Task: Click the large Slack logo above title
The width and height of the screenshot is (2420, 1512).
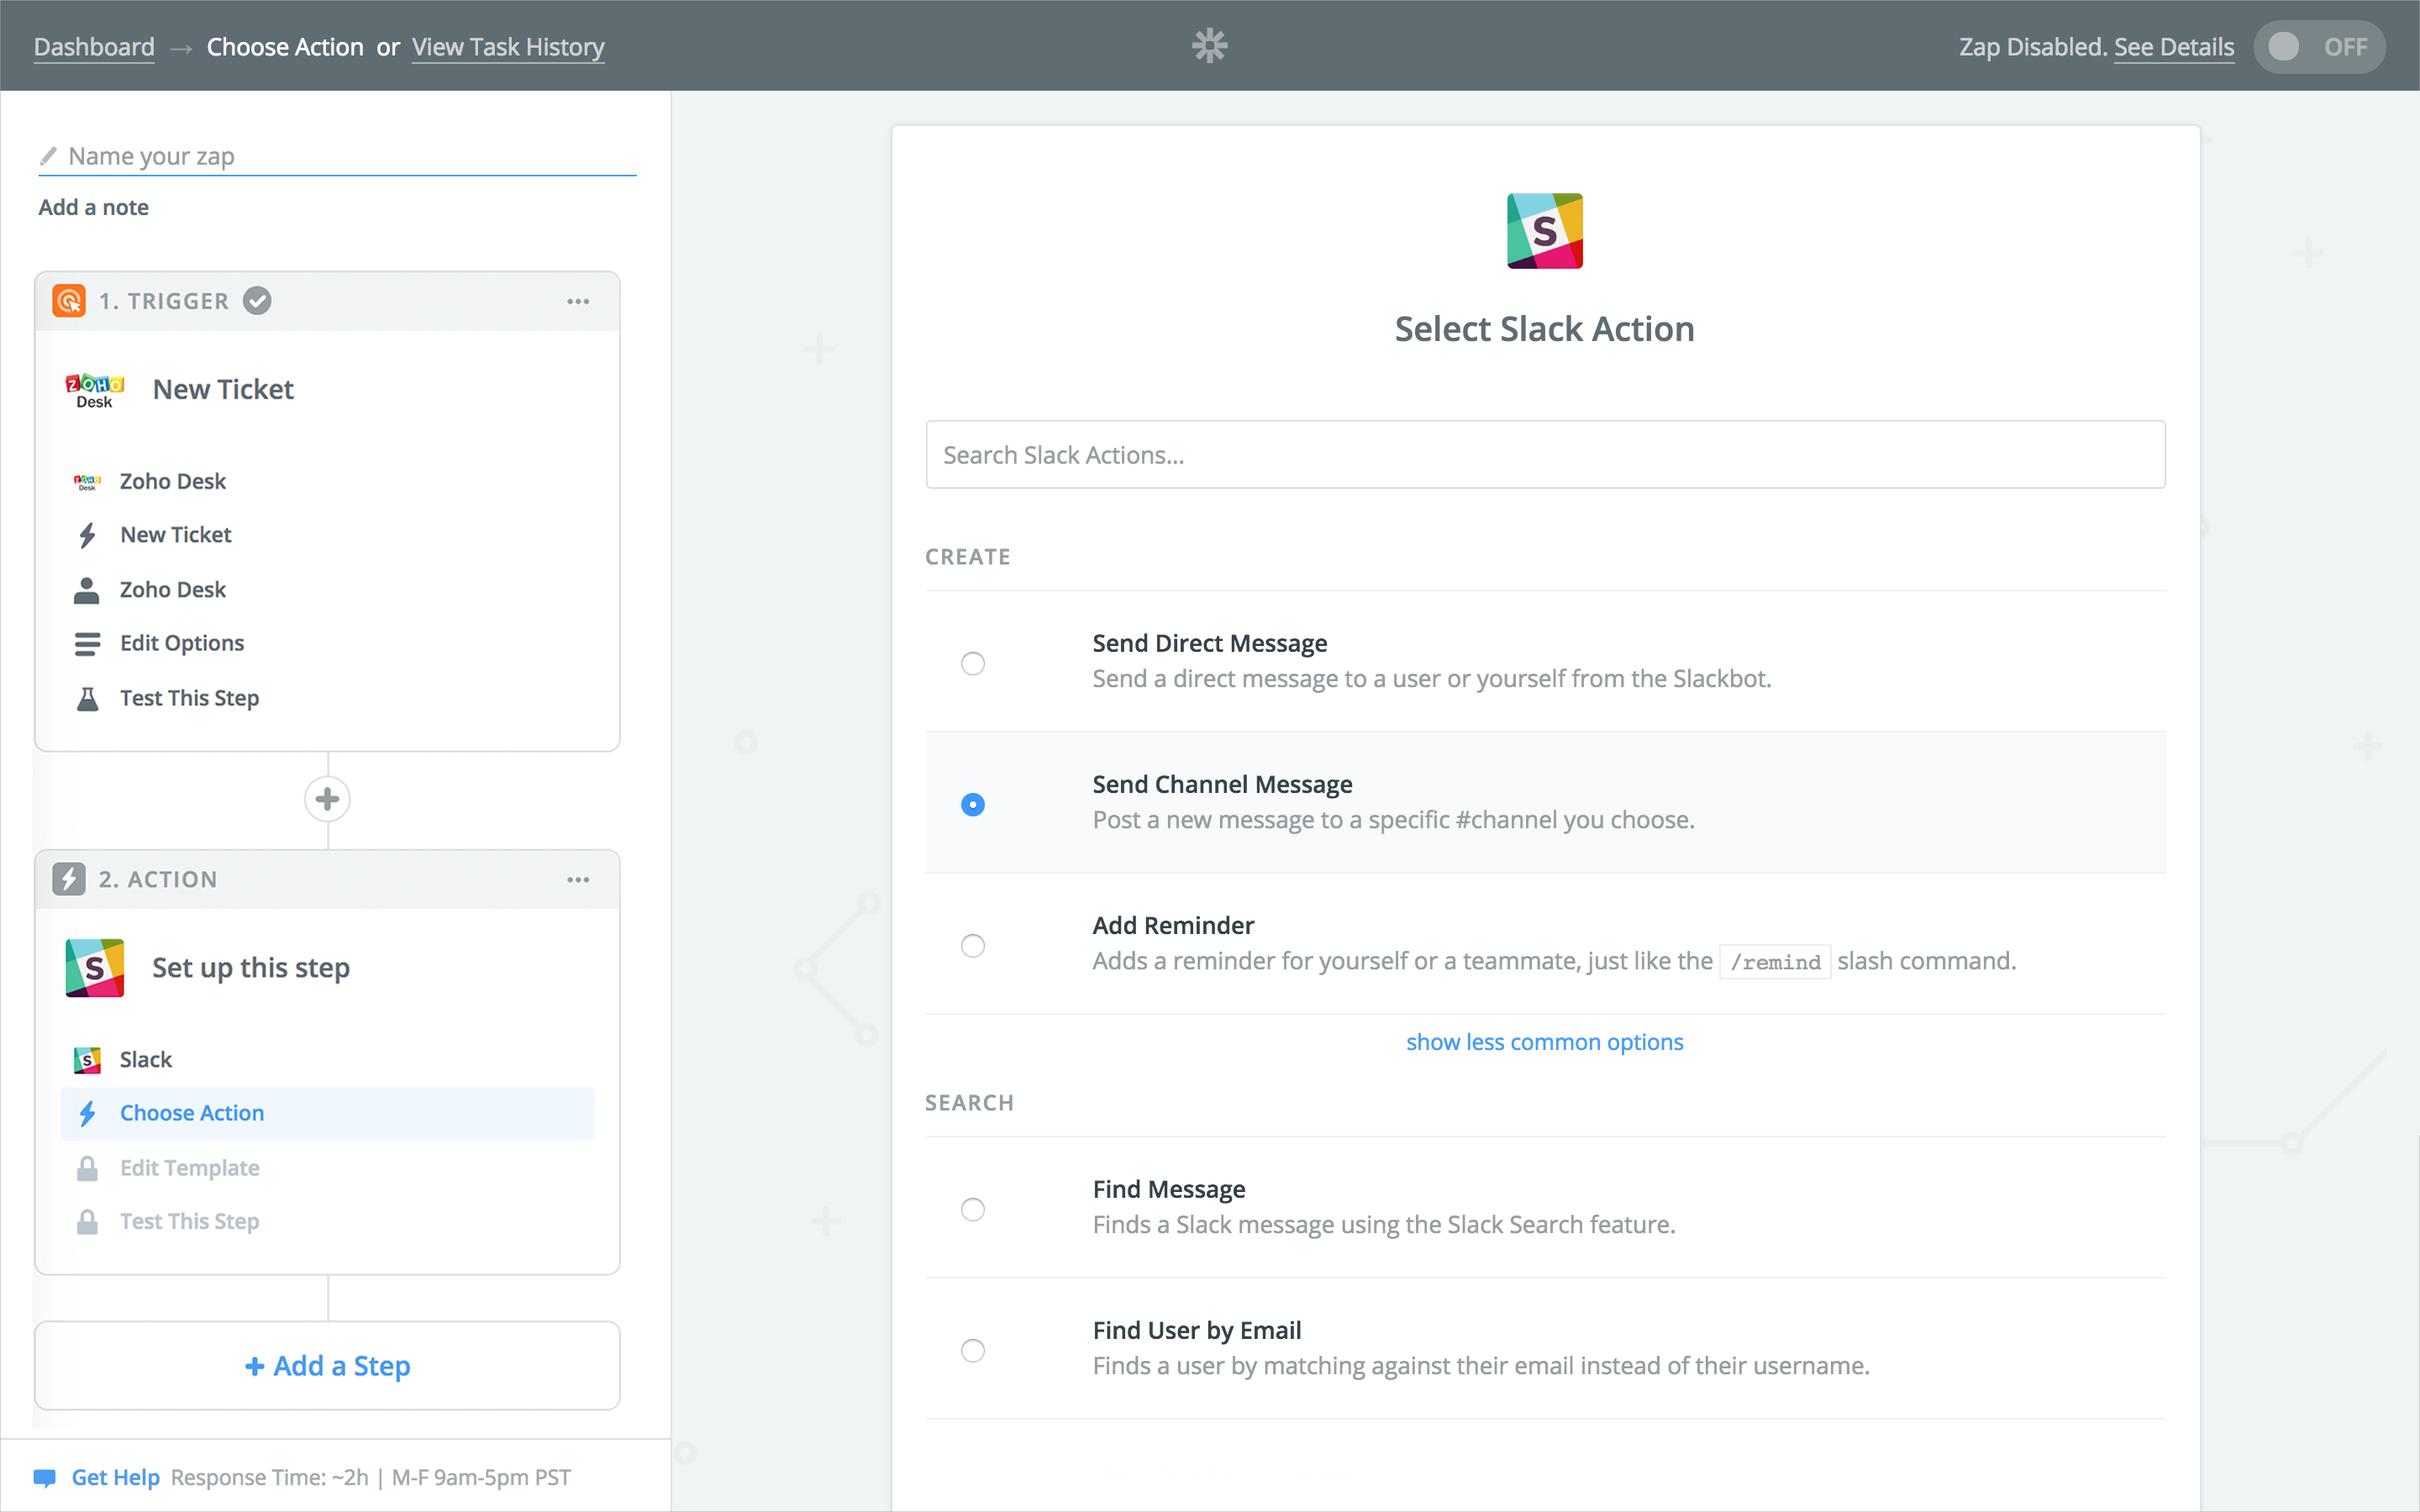Action: 1544,231
